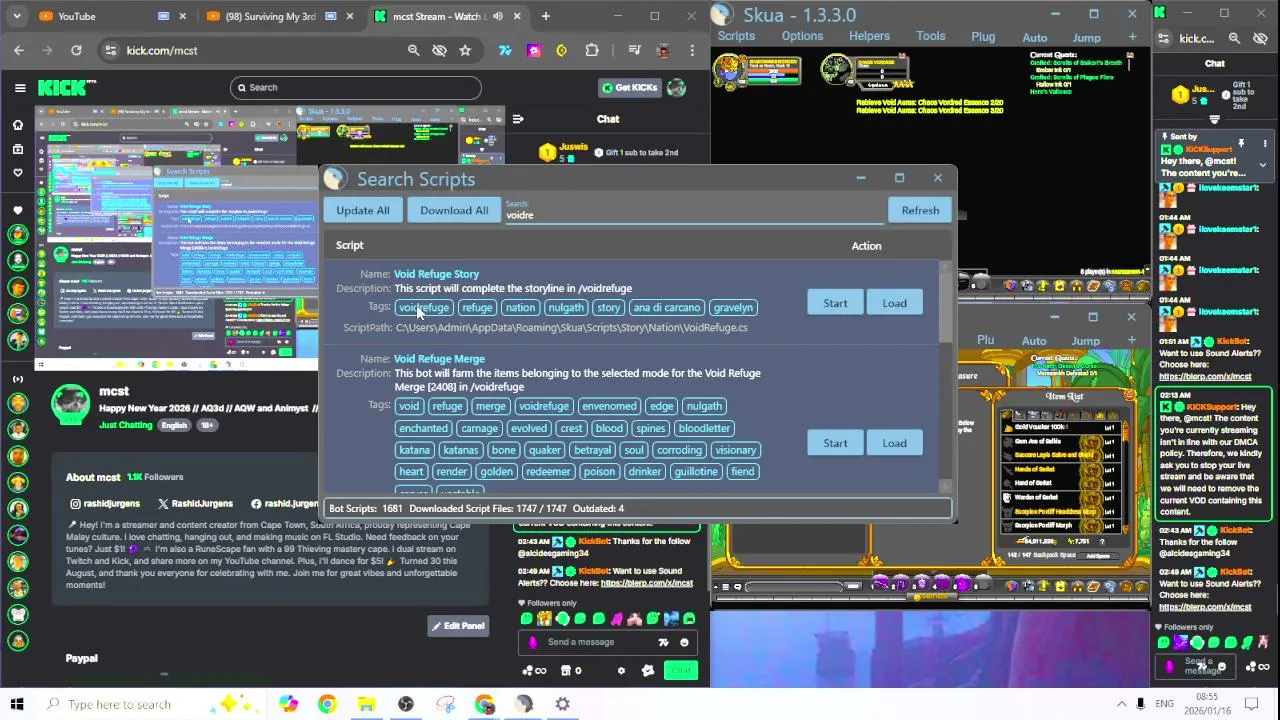The height and width of the screenshot is (720, 1280).
Task: Open a new Chrome tab
Action: point(545,16)
